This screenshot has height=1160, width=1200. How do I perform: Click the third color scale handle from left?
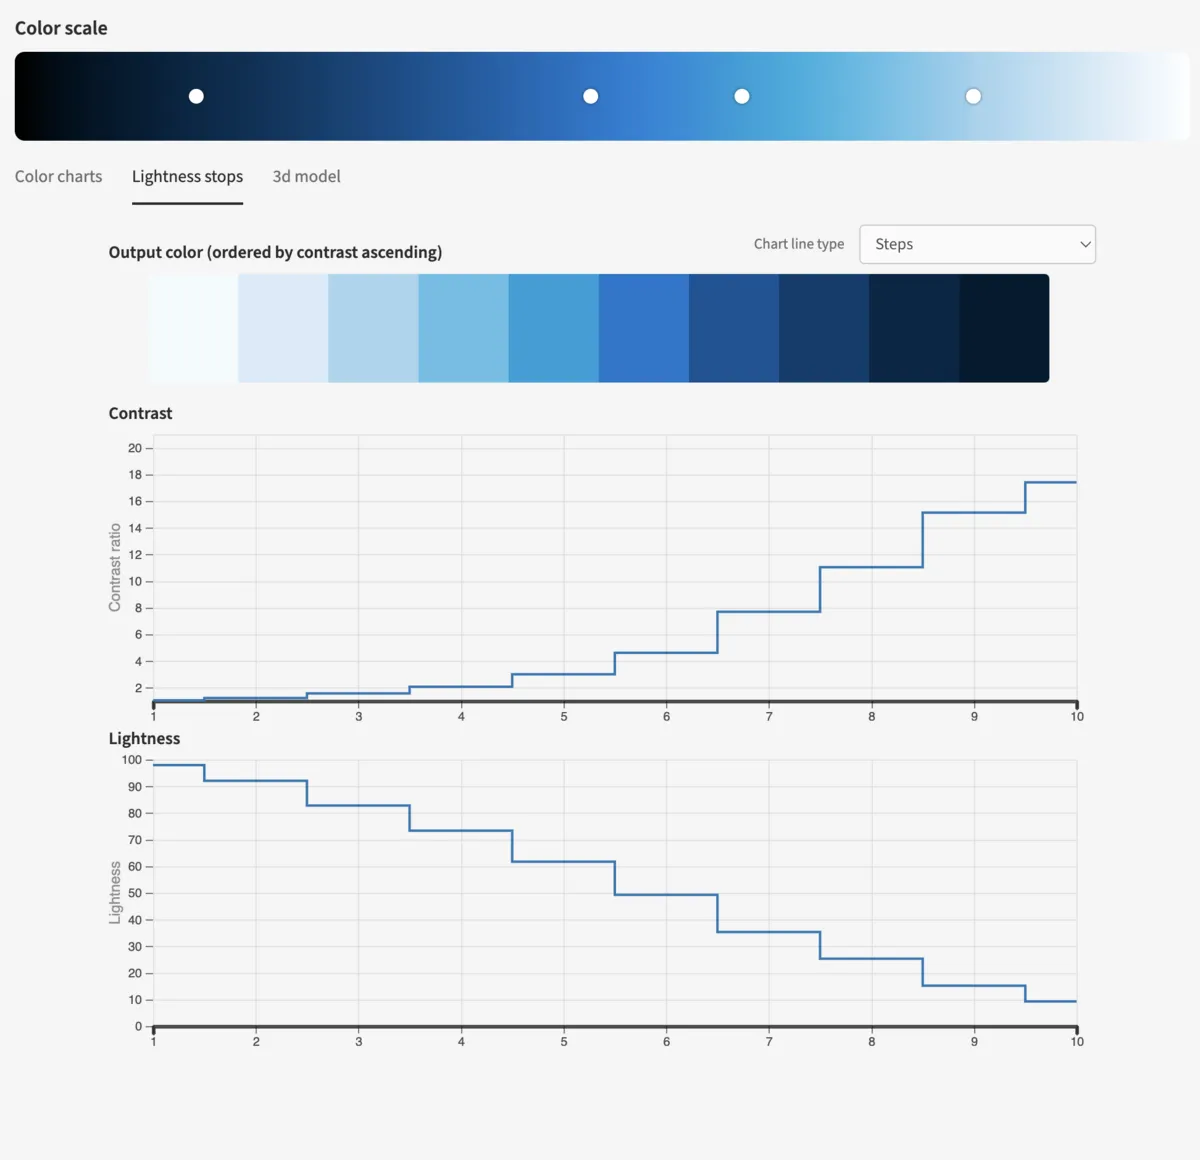pyautogui.click(x=742, y=96)
